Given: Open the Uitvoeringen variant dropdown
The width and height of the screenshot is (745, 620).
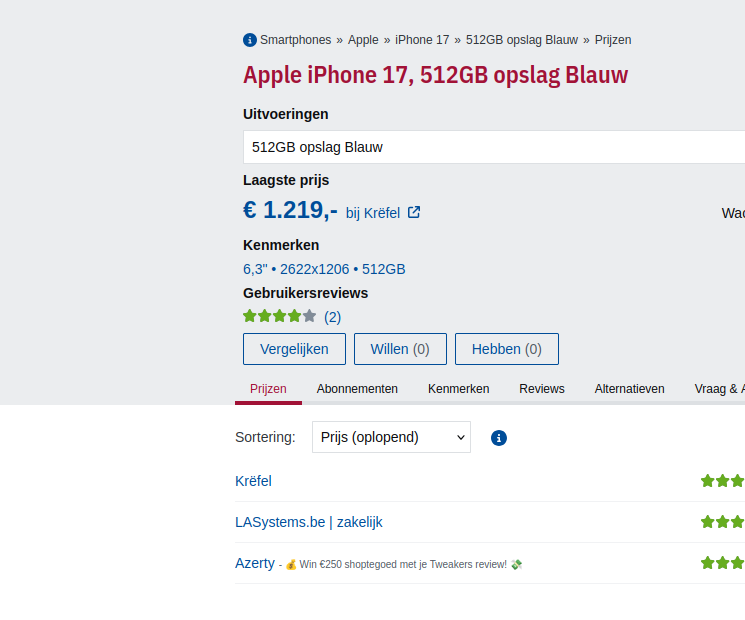Looking at the screenshot, I should pos(494,147).
